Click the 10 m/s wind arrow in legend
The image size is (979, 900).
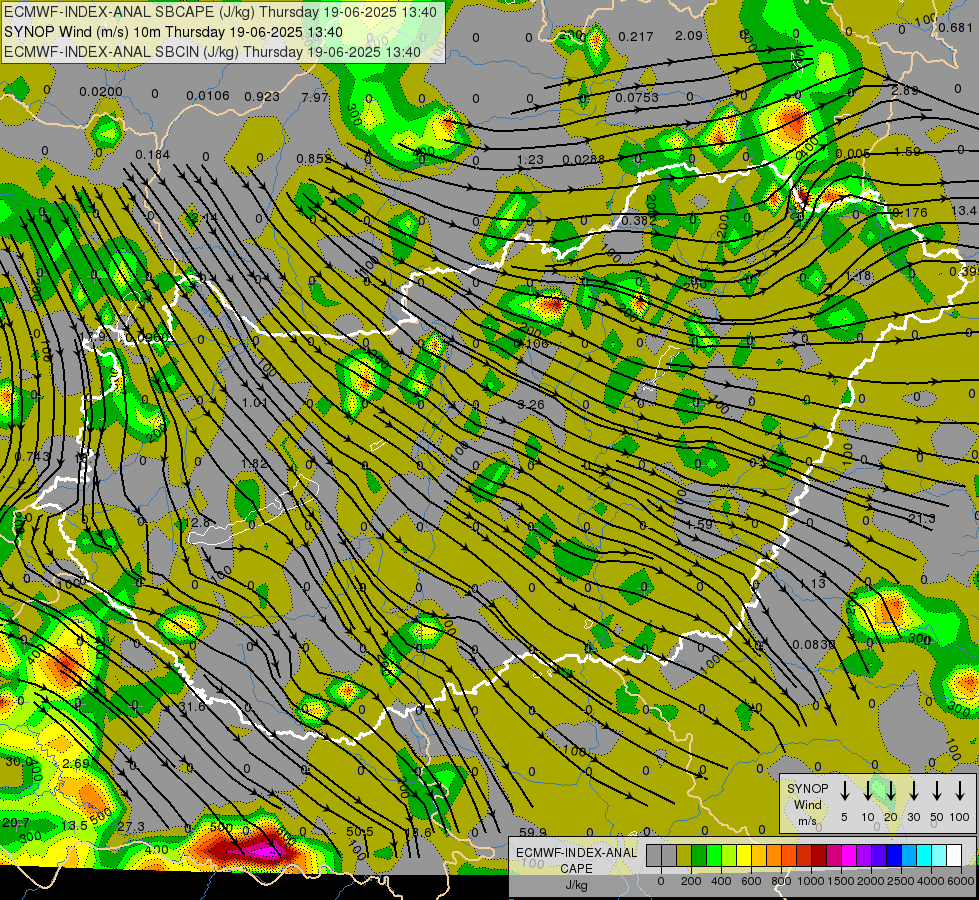tap(868, 791)
